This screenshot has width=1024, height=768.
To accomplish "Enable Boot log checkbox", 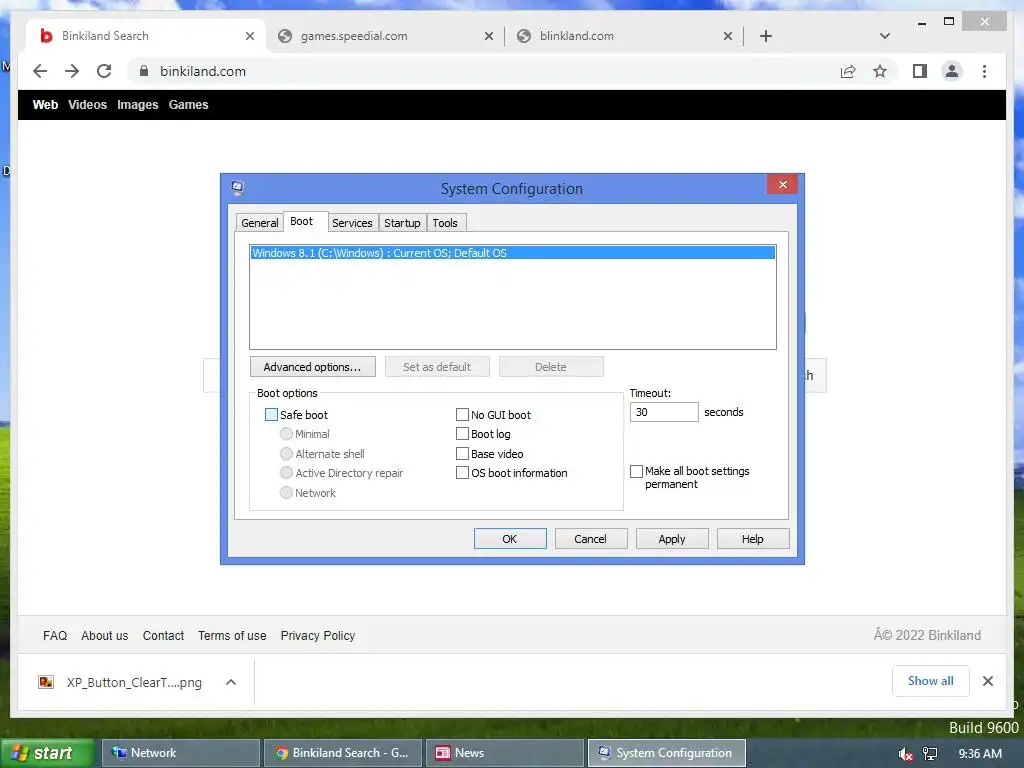I will click(462, 434).
